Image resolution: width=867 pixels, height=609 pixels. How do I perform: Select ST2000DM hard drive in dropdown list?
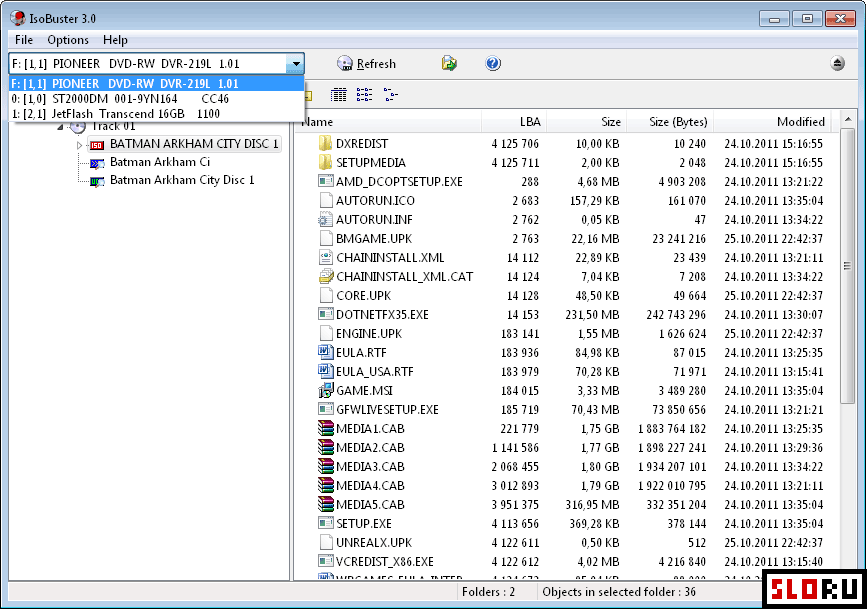[x=156, y=98]
